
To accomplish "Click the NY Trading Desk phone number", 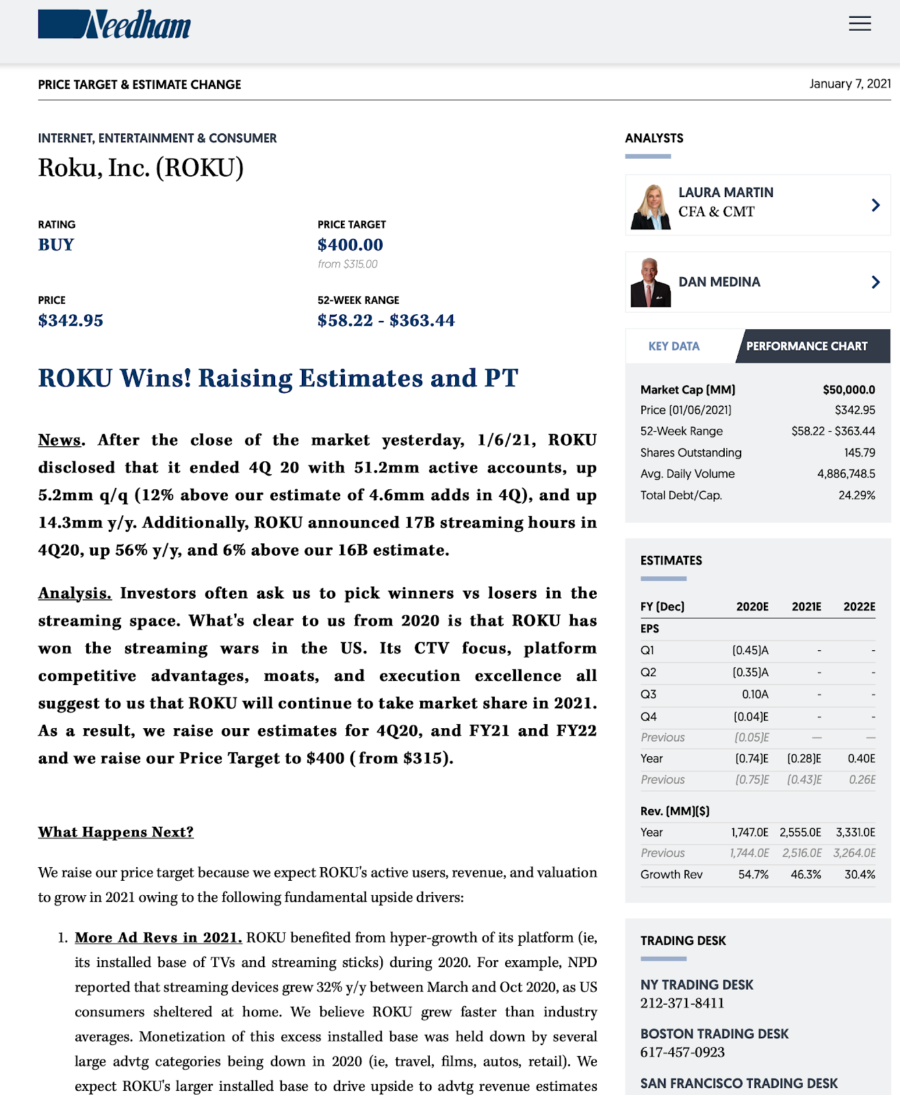I will click(x=682, y=1004).
